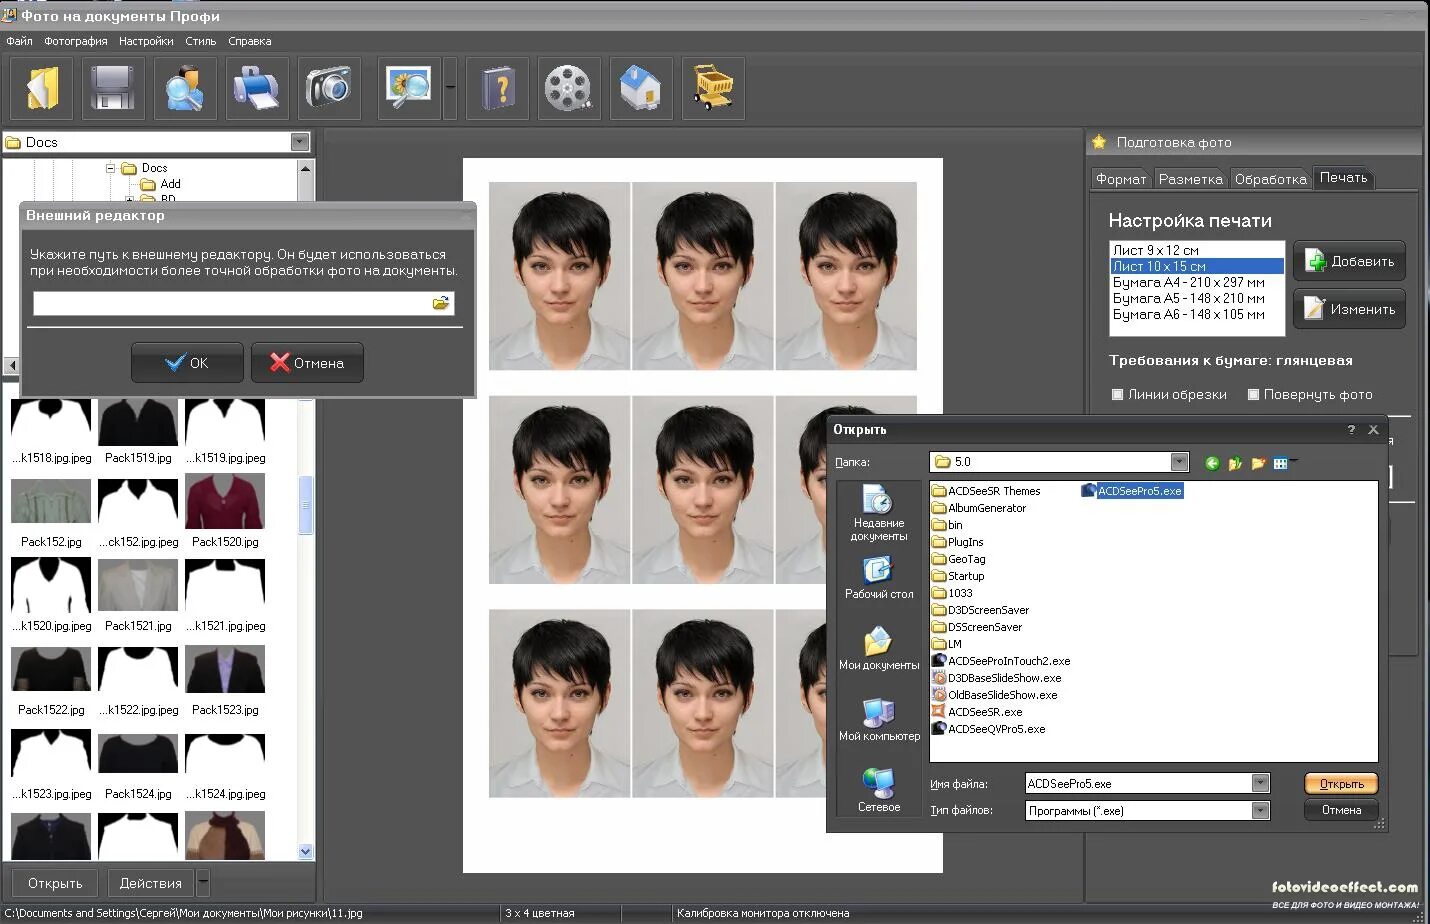Open Мои документы in the places bar
The width and height of the screenshot is (1430, 924).
tap(879, 648)
